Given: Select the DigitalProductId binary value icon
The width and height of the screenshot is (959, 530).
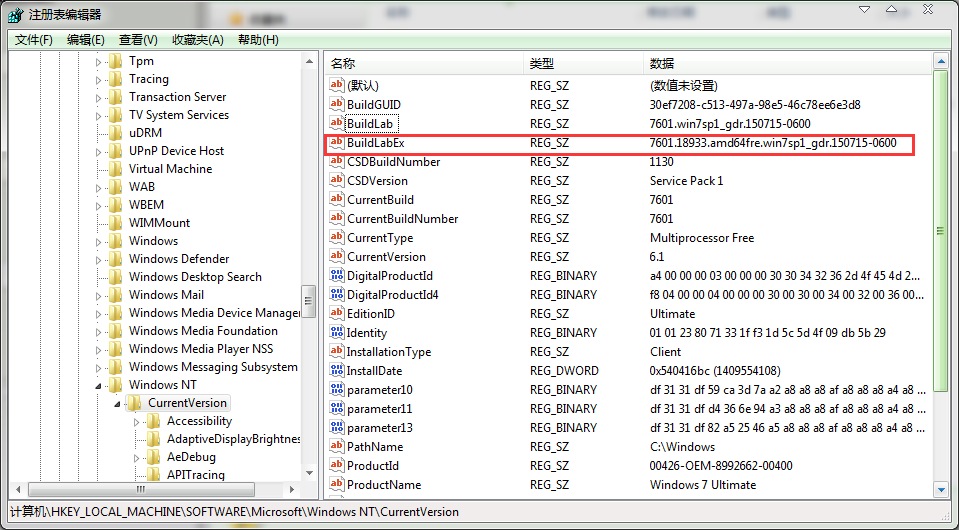Looking at the screenshot, I should pos(337,276).
